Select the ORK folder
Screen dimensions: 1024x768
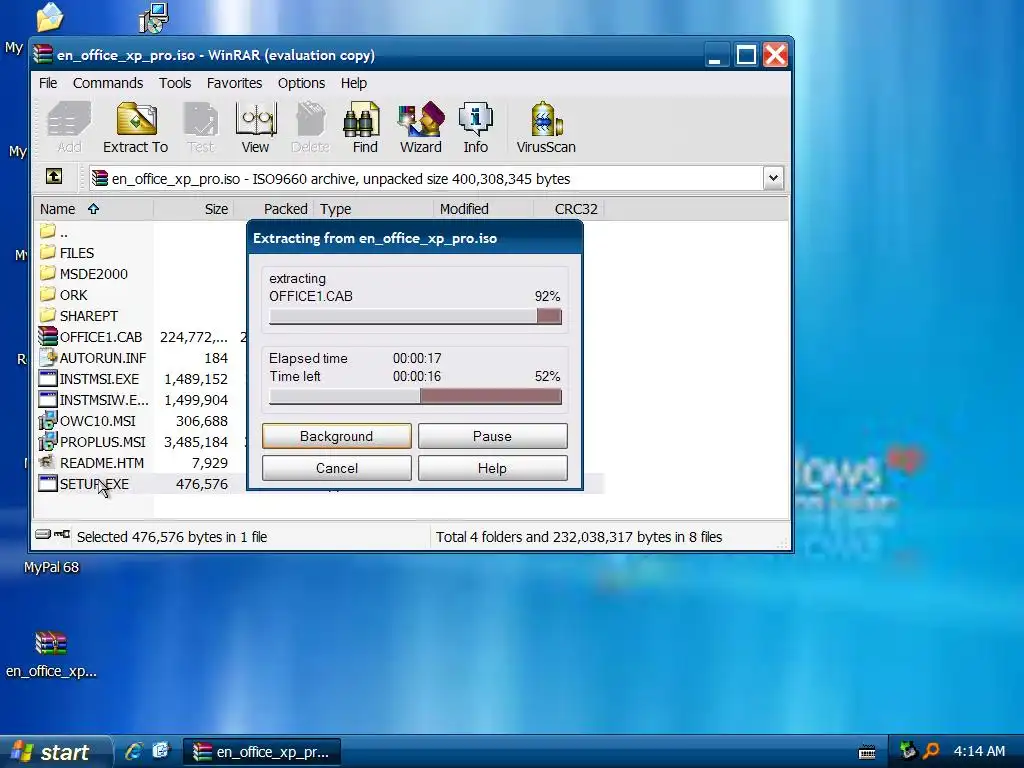click(63, 295)
